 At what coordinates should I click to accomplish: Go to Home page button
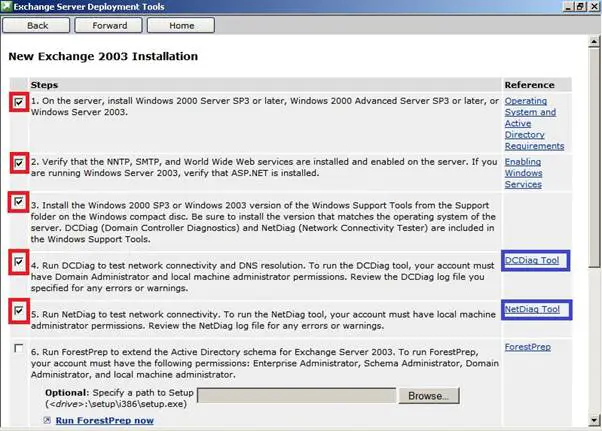[x=181, y=26]
